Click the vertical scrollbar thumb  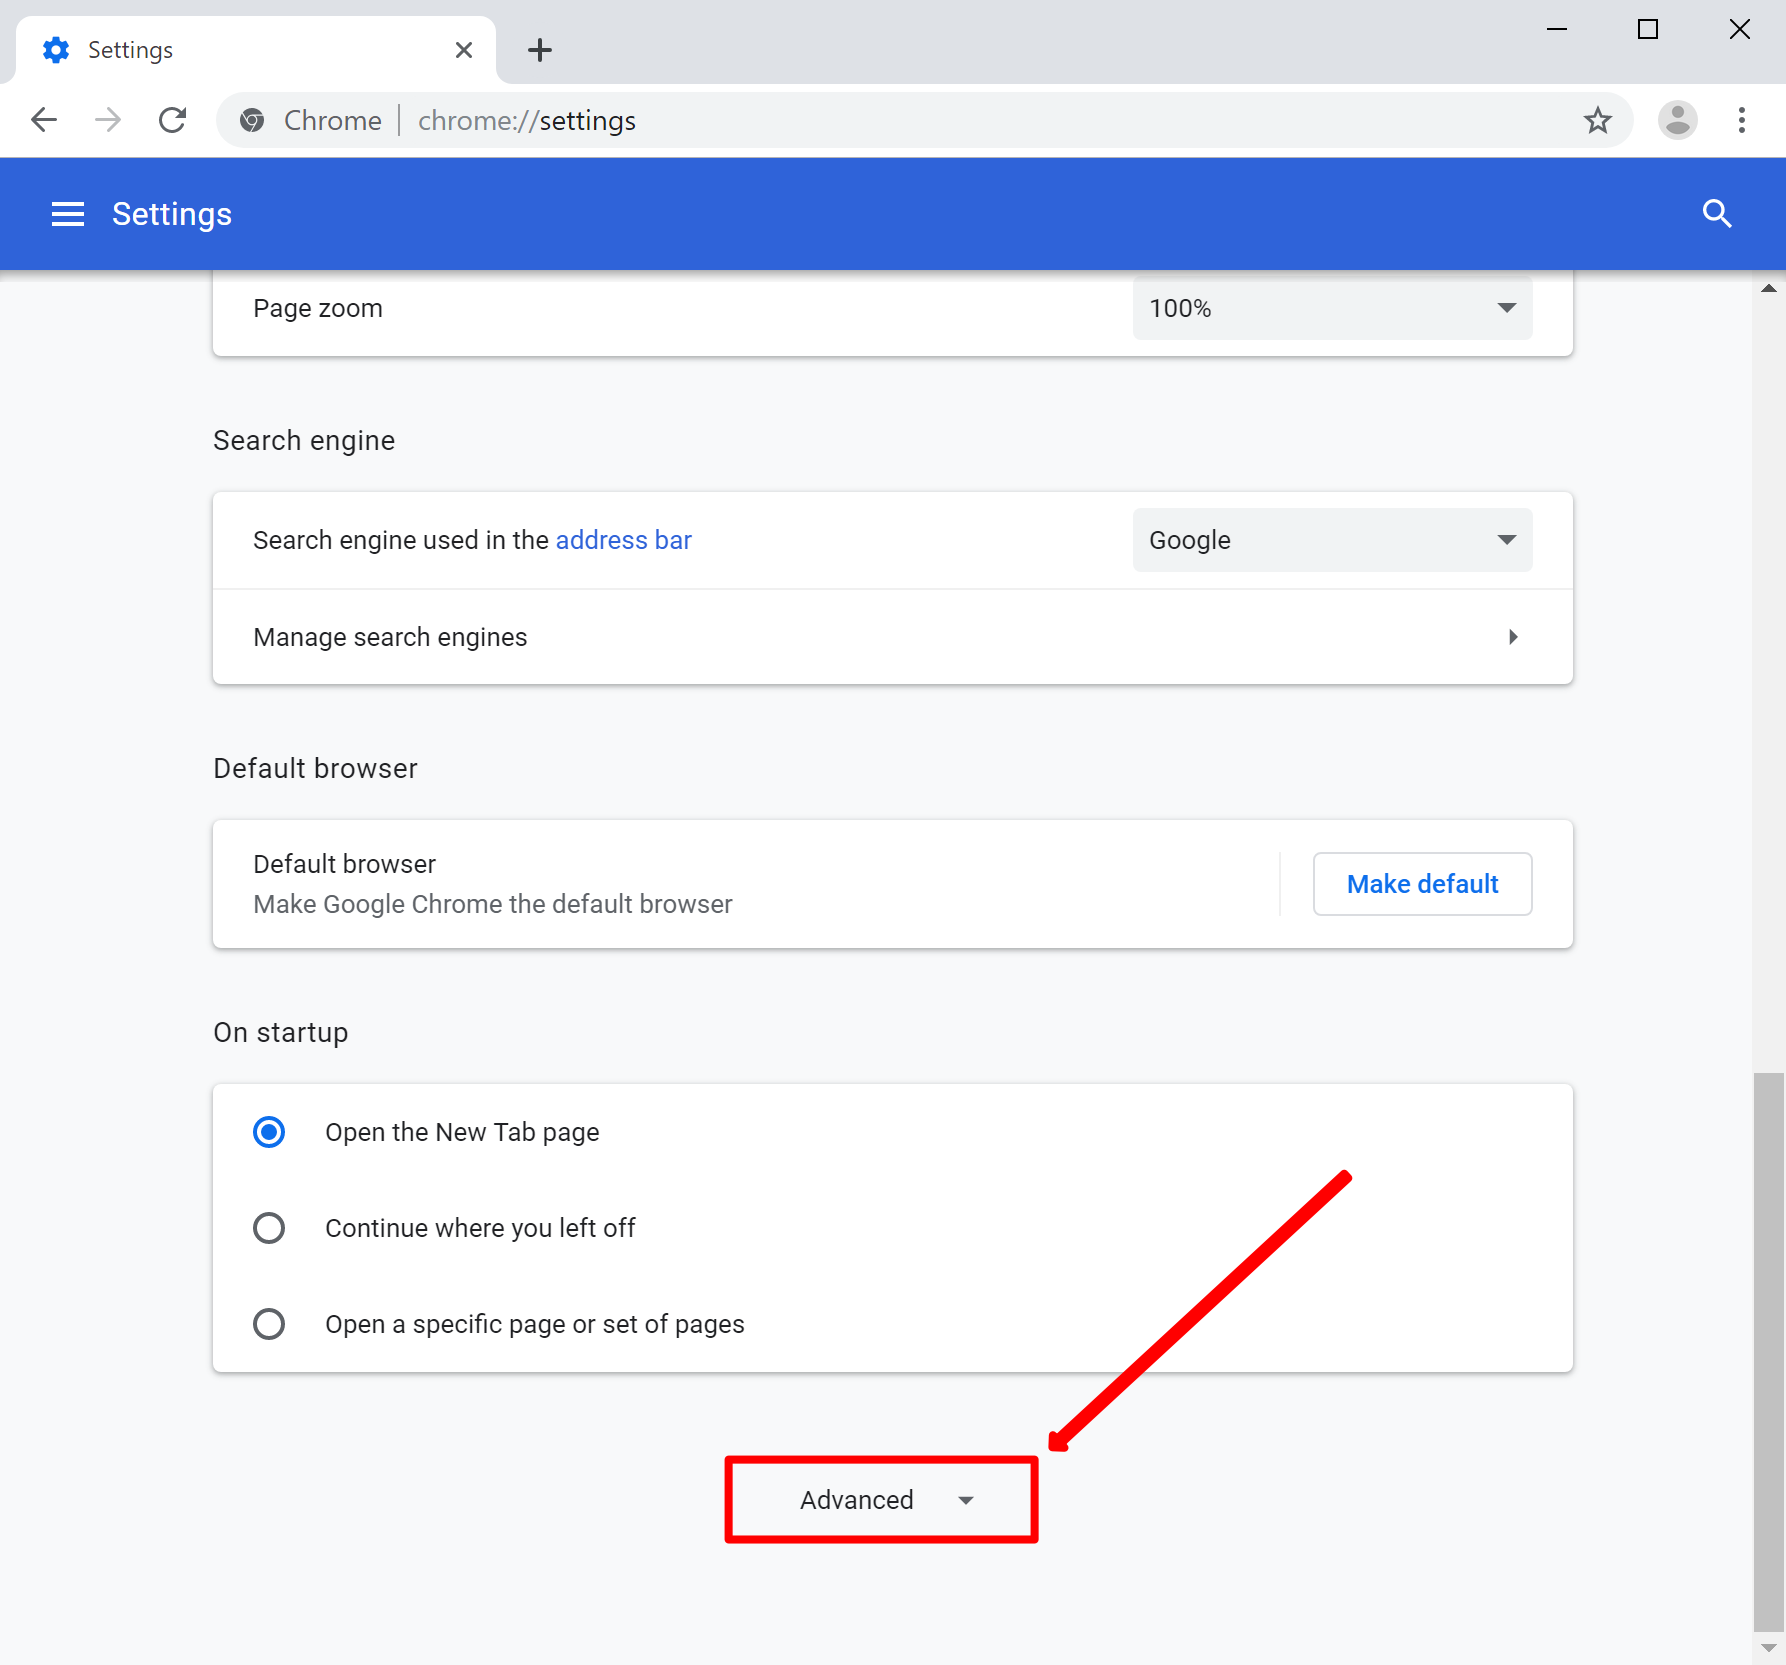(1769, 1352)
